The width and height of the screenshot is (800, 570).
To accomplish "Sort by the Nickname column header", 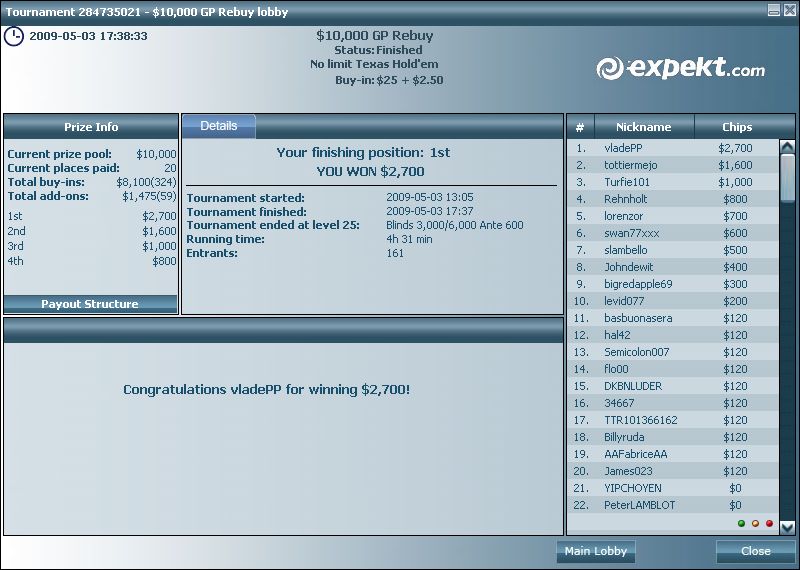I will click(644, 127).
